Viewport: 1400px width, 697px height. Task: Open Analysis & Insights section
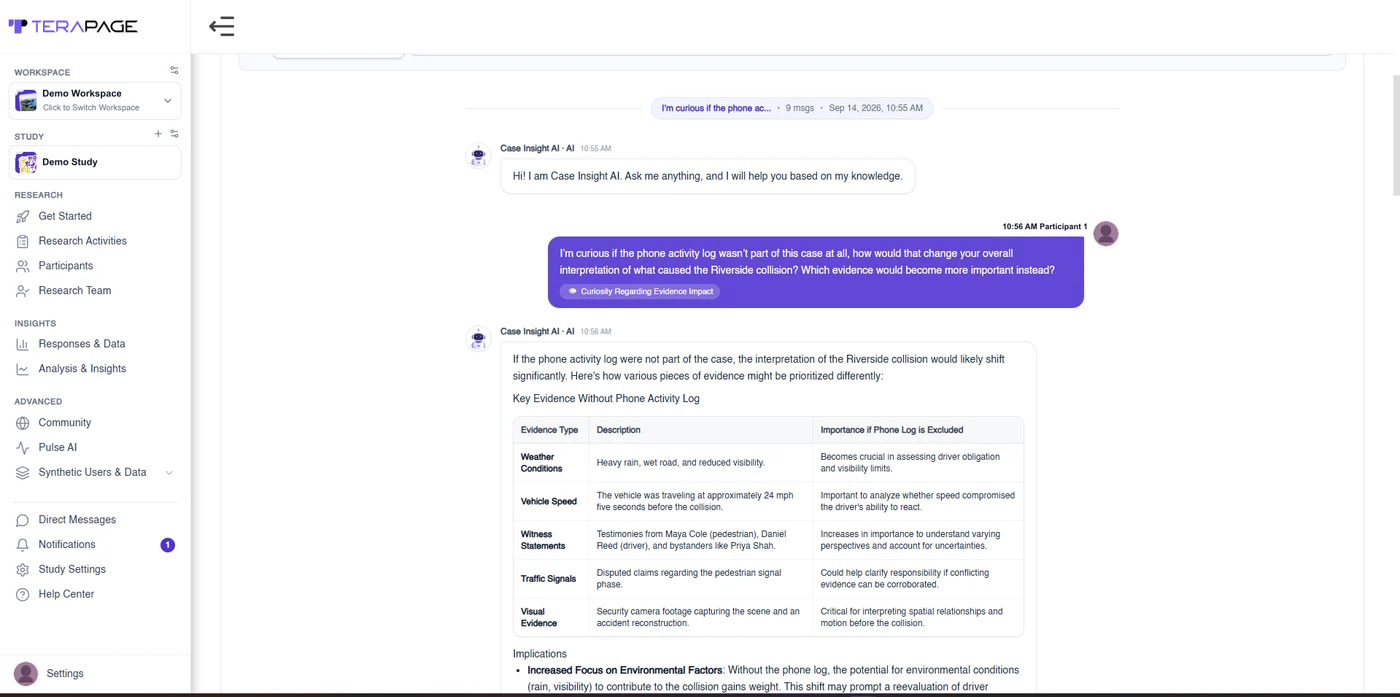[82, 369]
